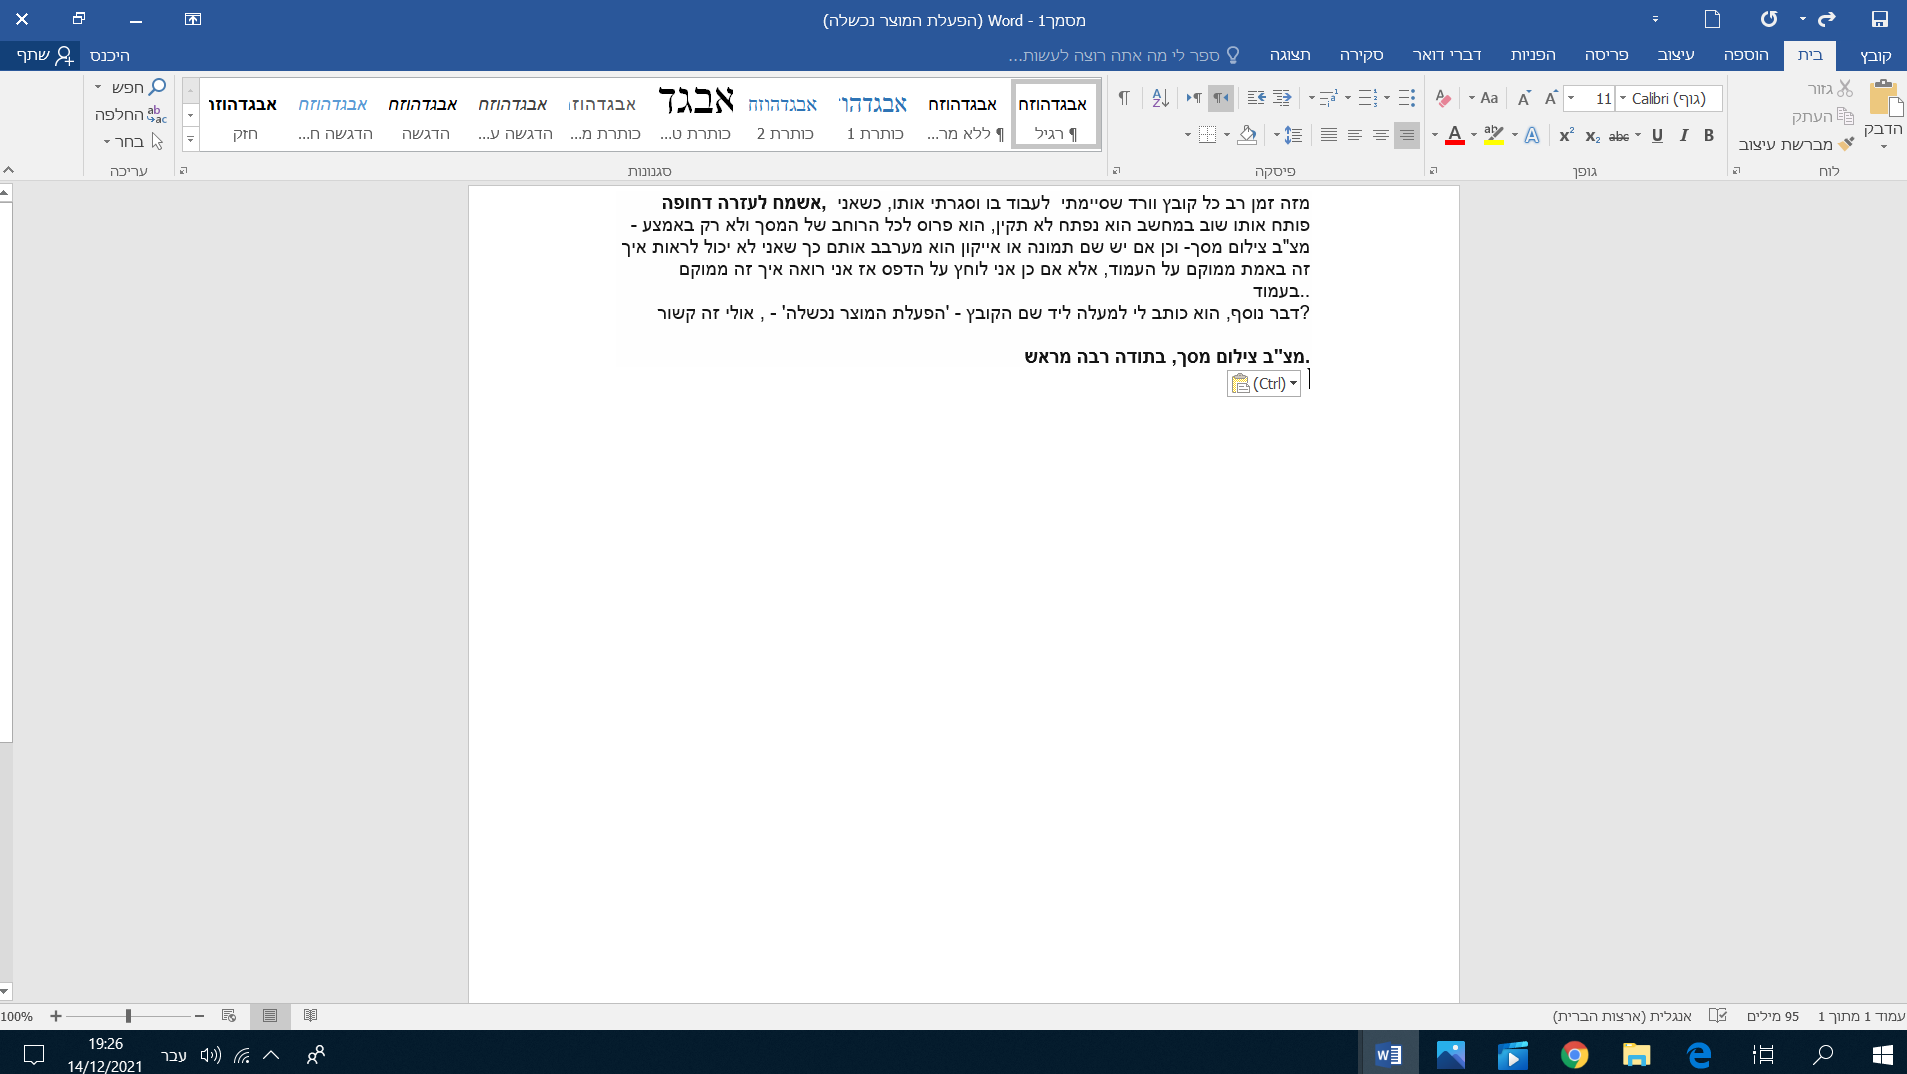This screenshot has height=1074, width=1907.
Task: Open File Explorer from the taskbar
Action: (1636, 1054)
